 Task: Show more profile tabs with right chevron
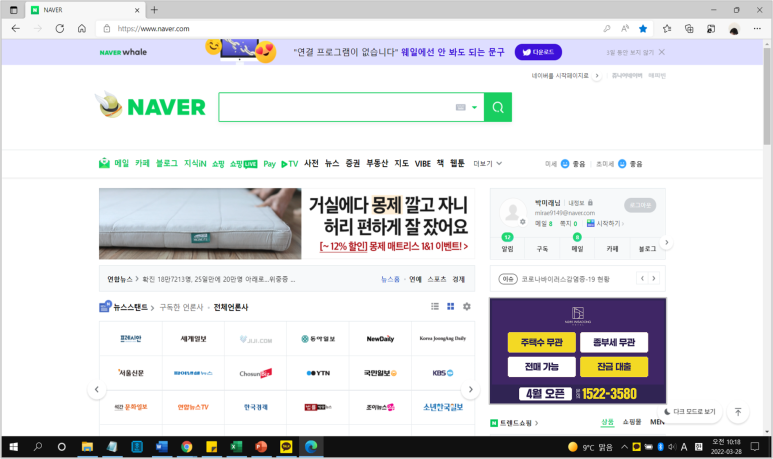pyautogui.click(x=667, y=242)
